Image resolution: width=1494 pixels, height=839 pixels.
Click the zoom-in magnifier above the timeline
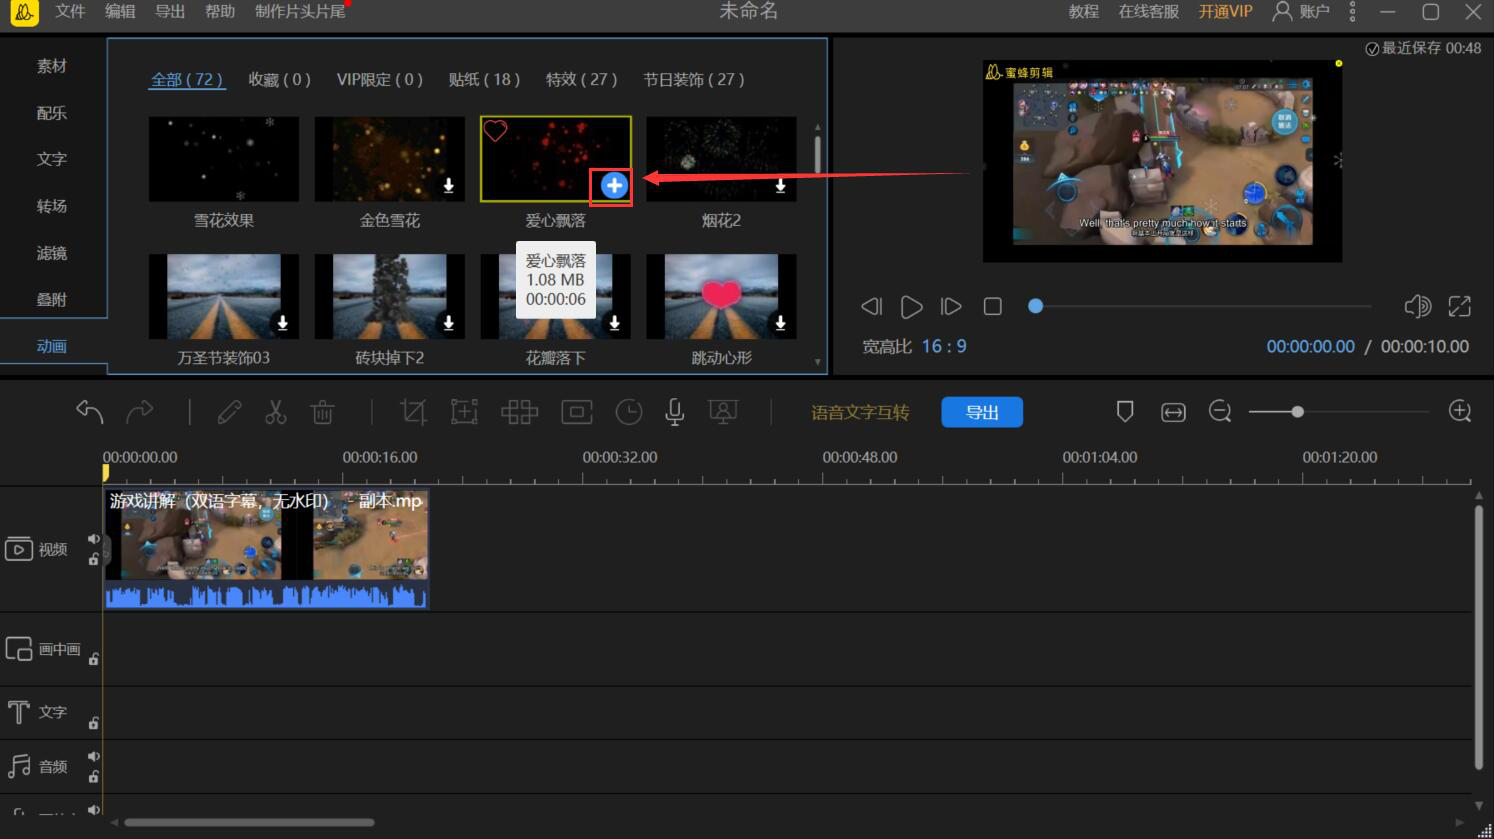pyautogui.click(x=1459, y=412)
